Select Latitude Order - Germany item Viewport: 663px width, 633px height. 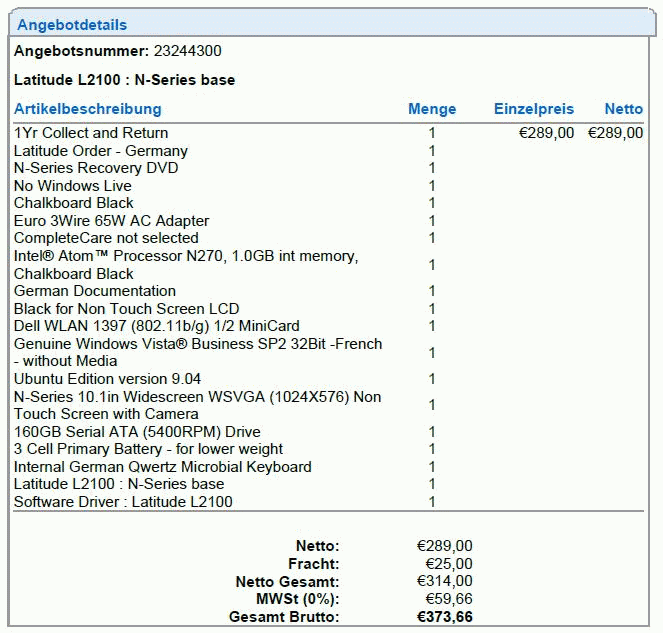[x=101, y=151]
